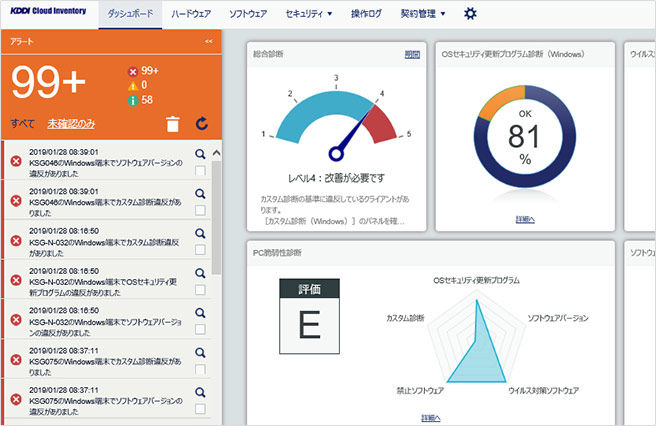Open the ハードウェア tab

[x=191, y=14]
